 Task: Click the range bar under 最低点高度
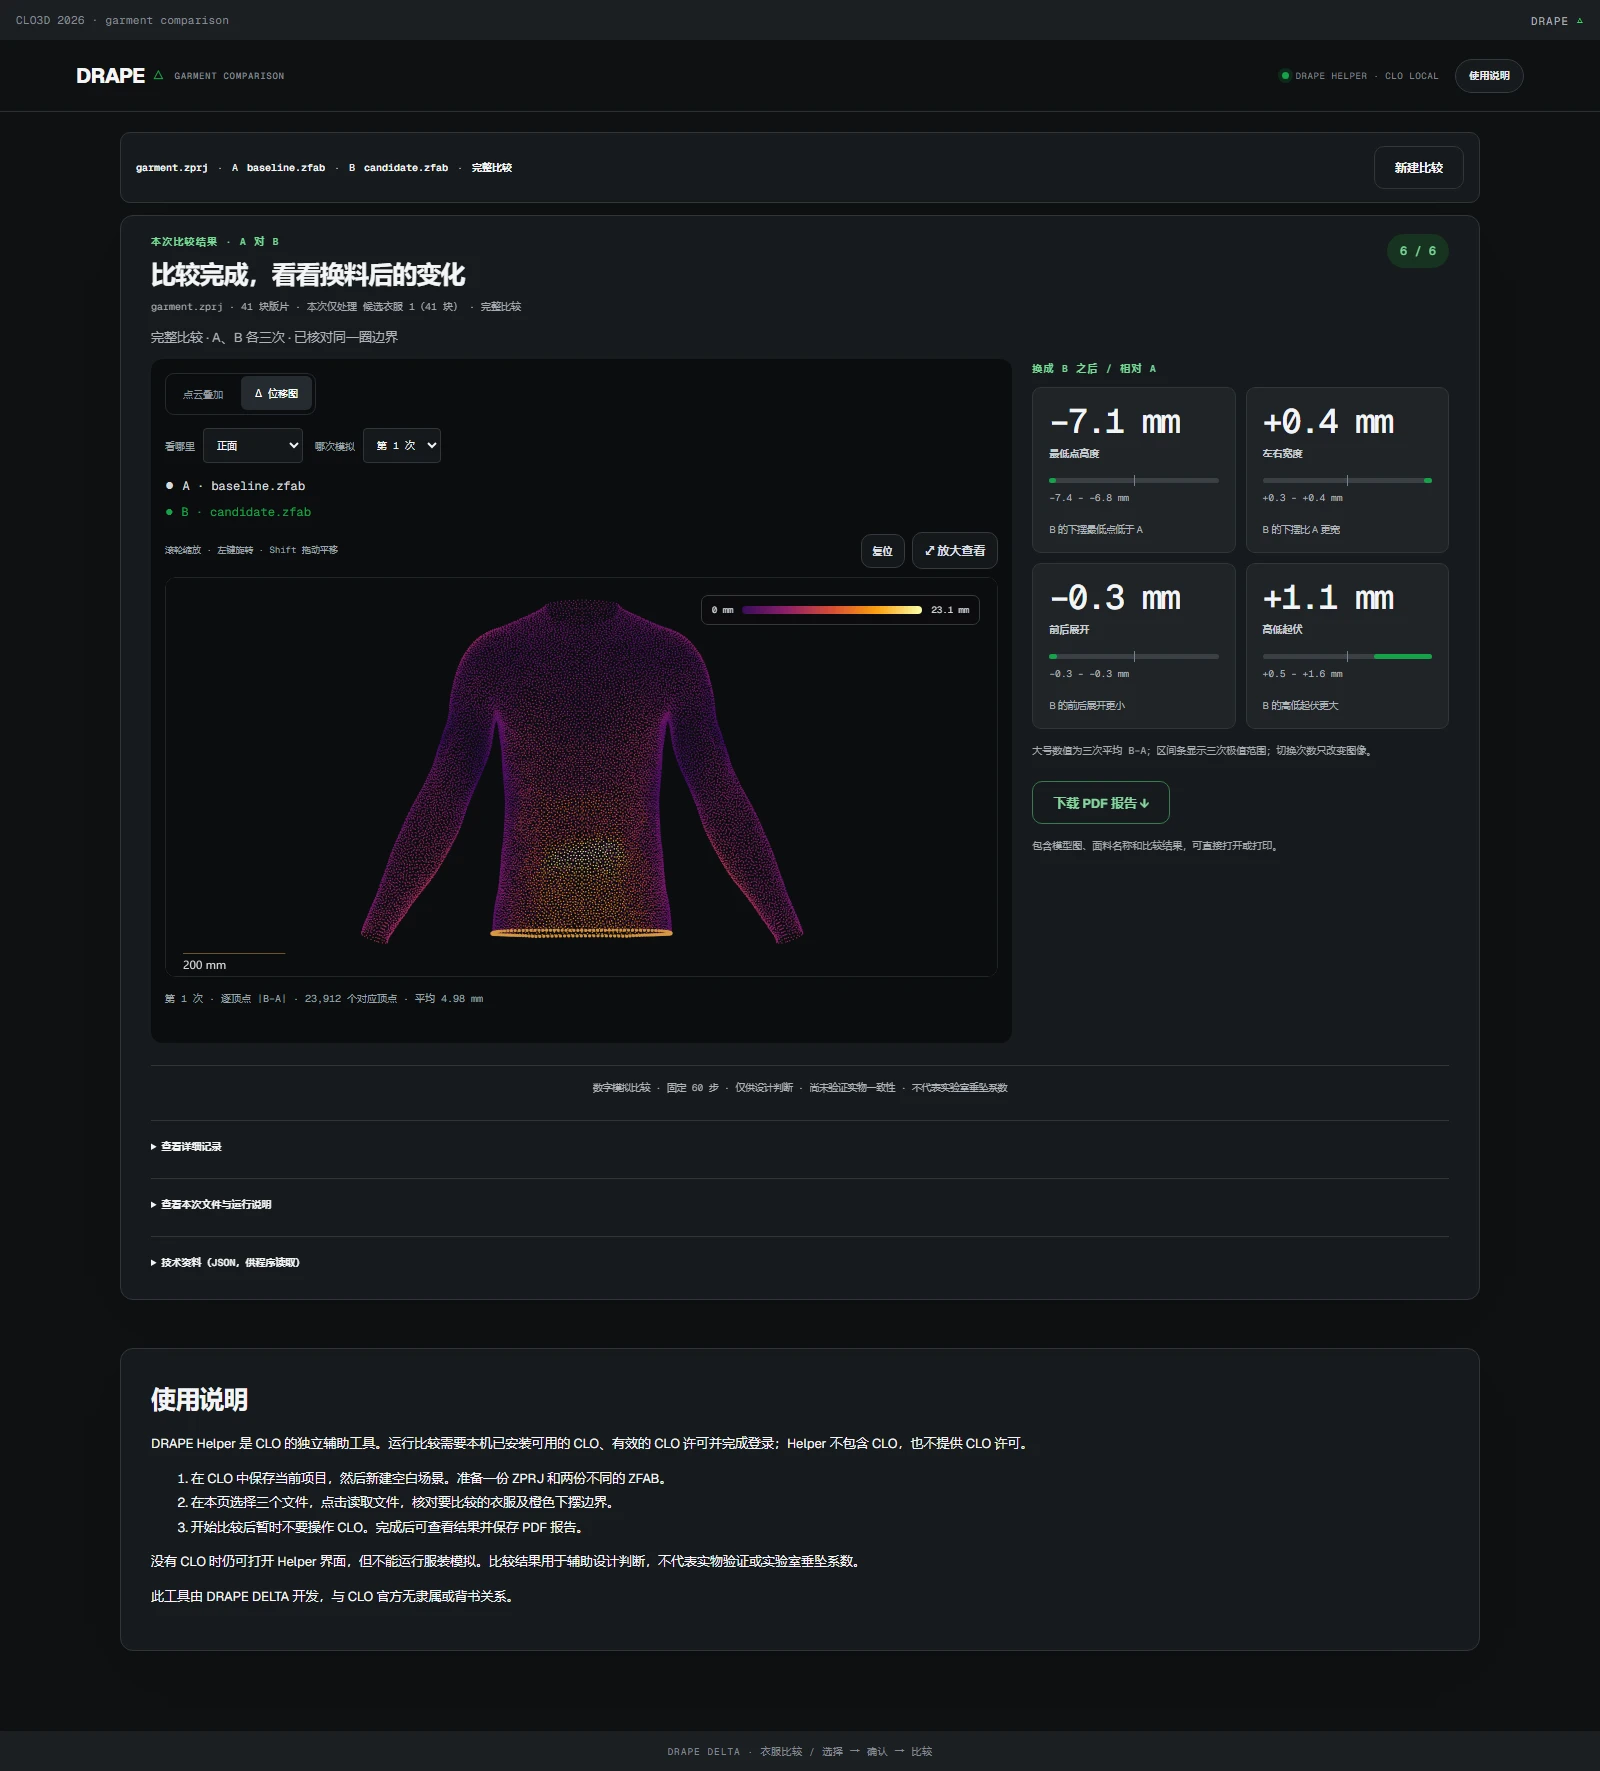point(1134,481)
